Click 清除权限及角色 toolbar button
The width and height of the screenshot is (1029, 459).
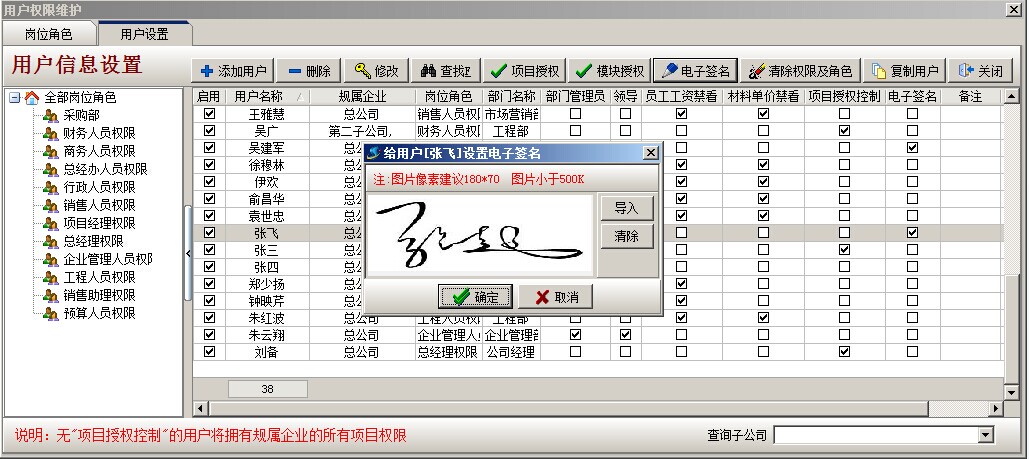(x=800, y=71)
